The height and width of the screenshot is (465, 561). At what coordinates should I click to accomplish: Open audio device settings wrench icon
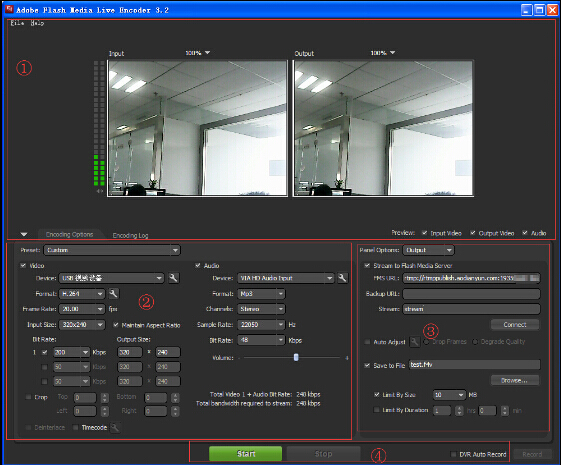pos(342,278)
